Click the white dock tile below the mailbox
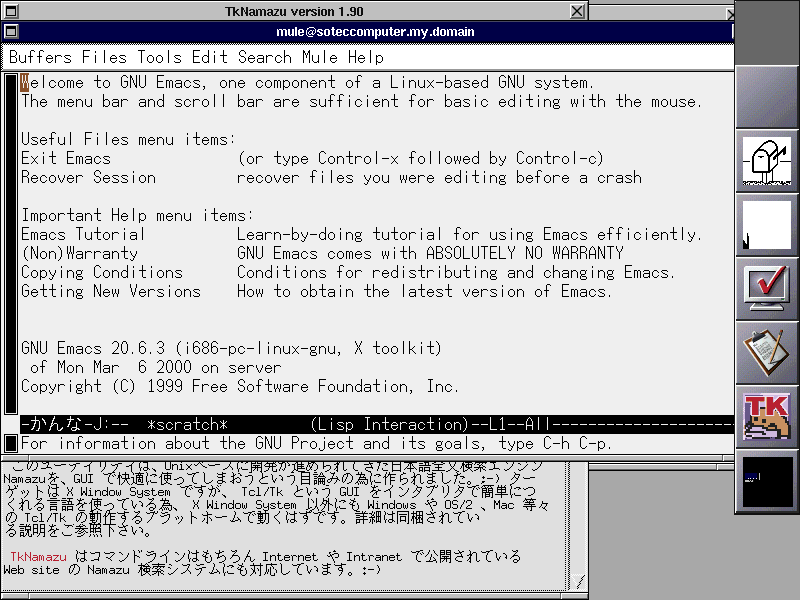Image resolution: width=800 pixels, height=600 pixels. tap(767, 225)
